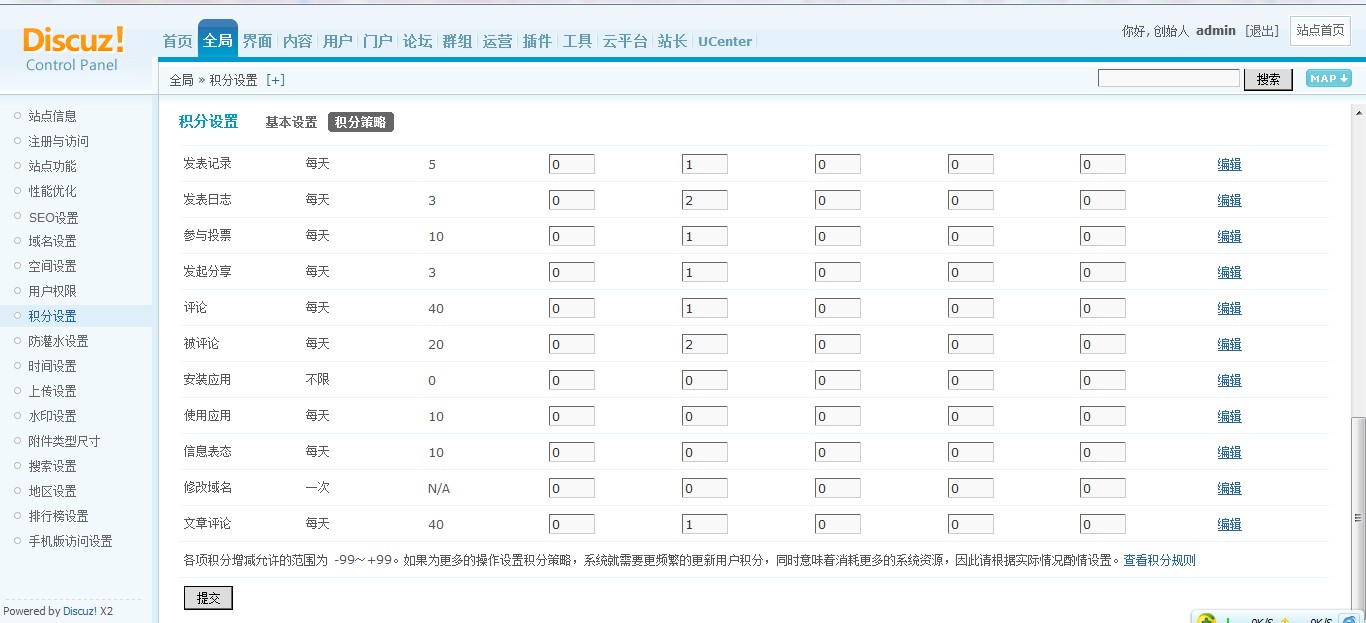This screenshot has height=623, width=1366.
Task: Open 地区设置 in the sidebar
Action: click(x=52, y=491)
